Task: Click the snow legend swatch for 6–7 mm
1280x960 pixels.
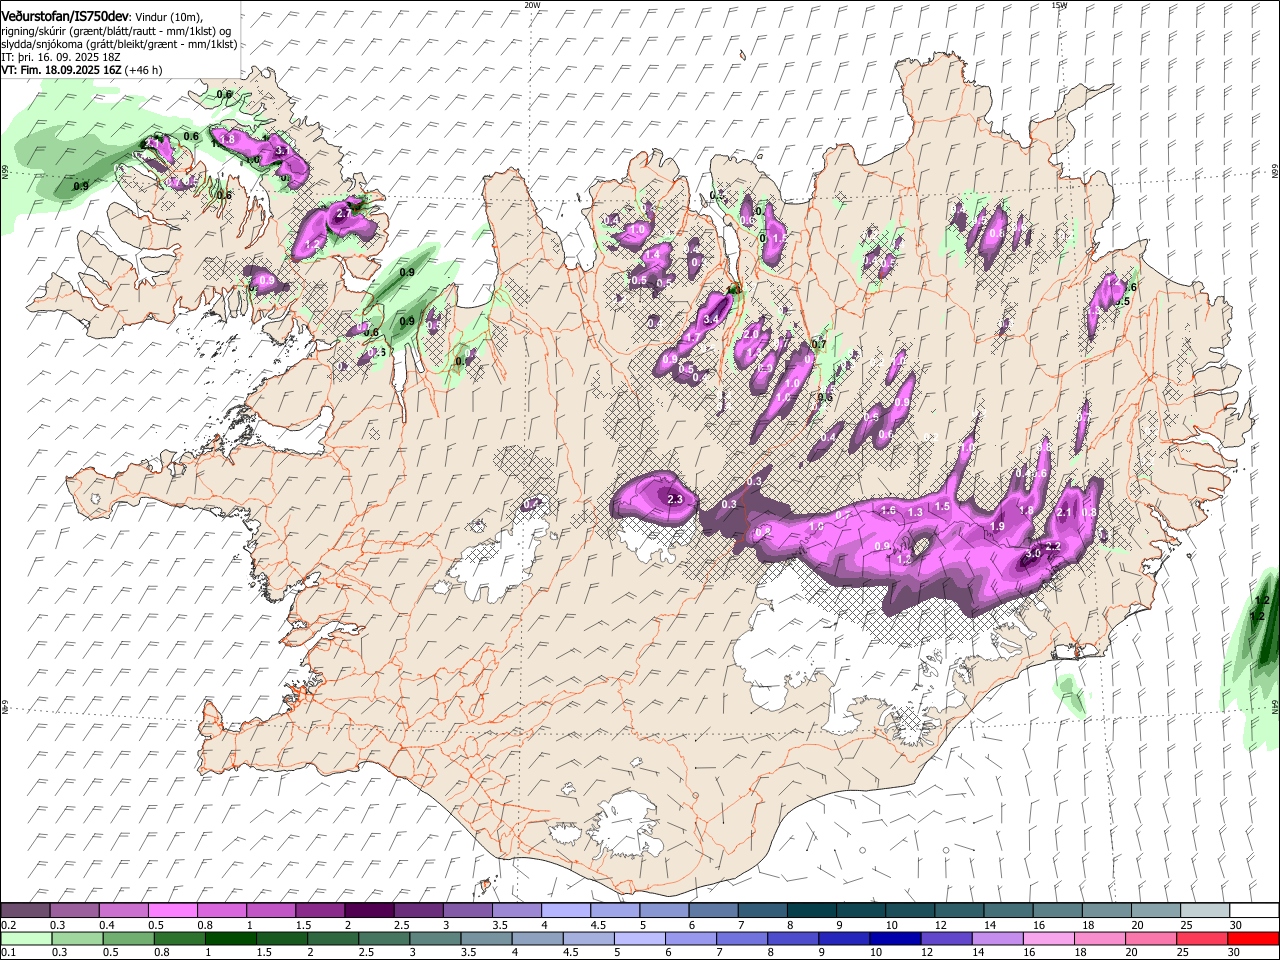Action: click(712, 911)
